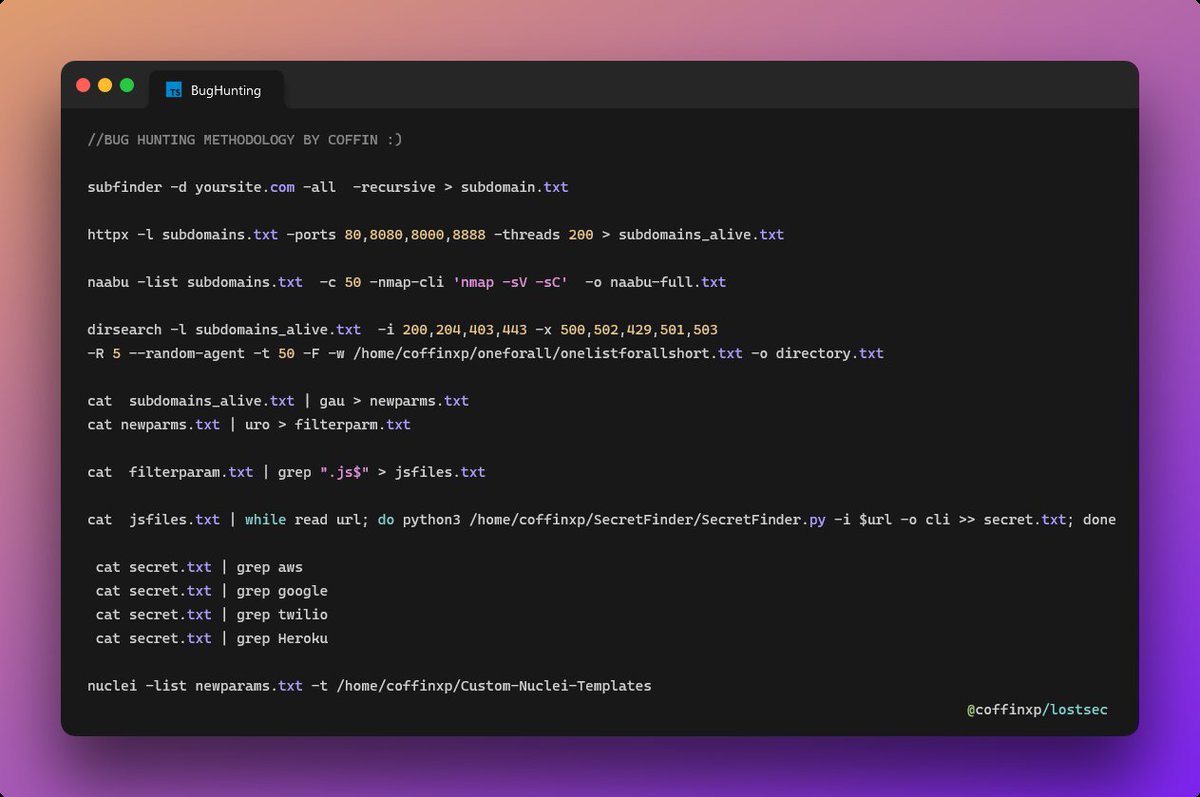
Task: Click the naabu -list command line
Action: point(407,282)
